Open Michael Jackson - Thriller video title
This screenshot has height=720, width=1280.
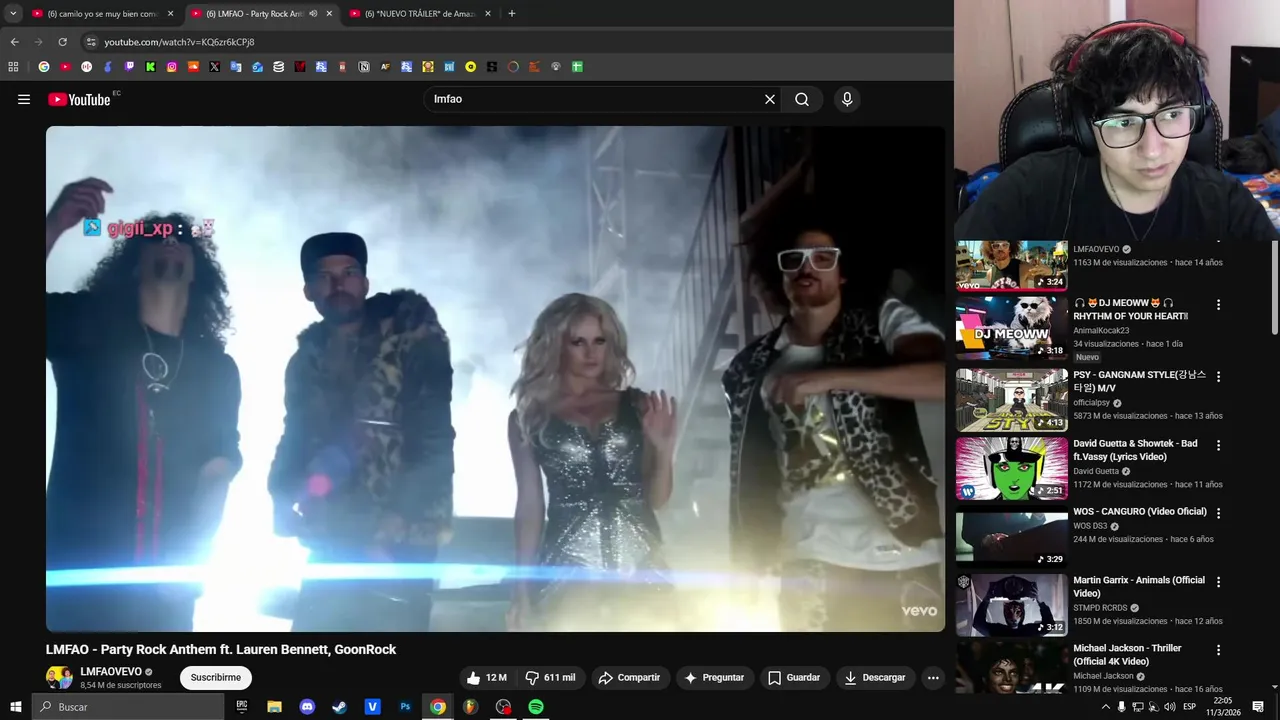[x=1127, y=655]
